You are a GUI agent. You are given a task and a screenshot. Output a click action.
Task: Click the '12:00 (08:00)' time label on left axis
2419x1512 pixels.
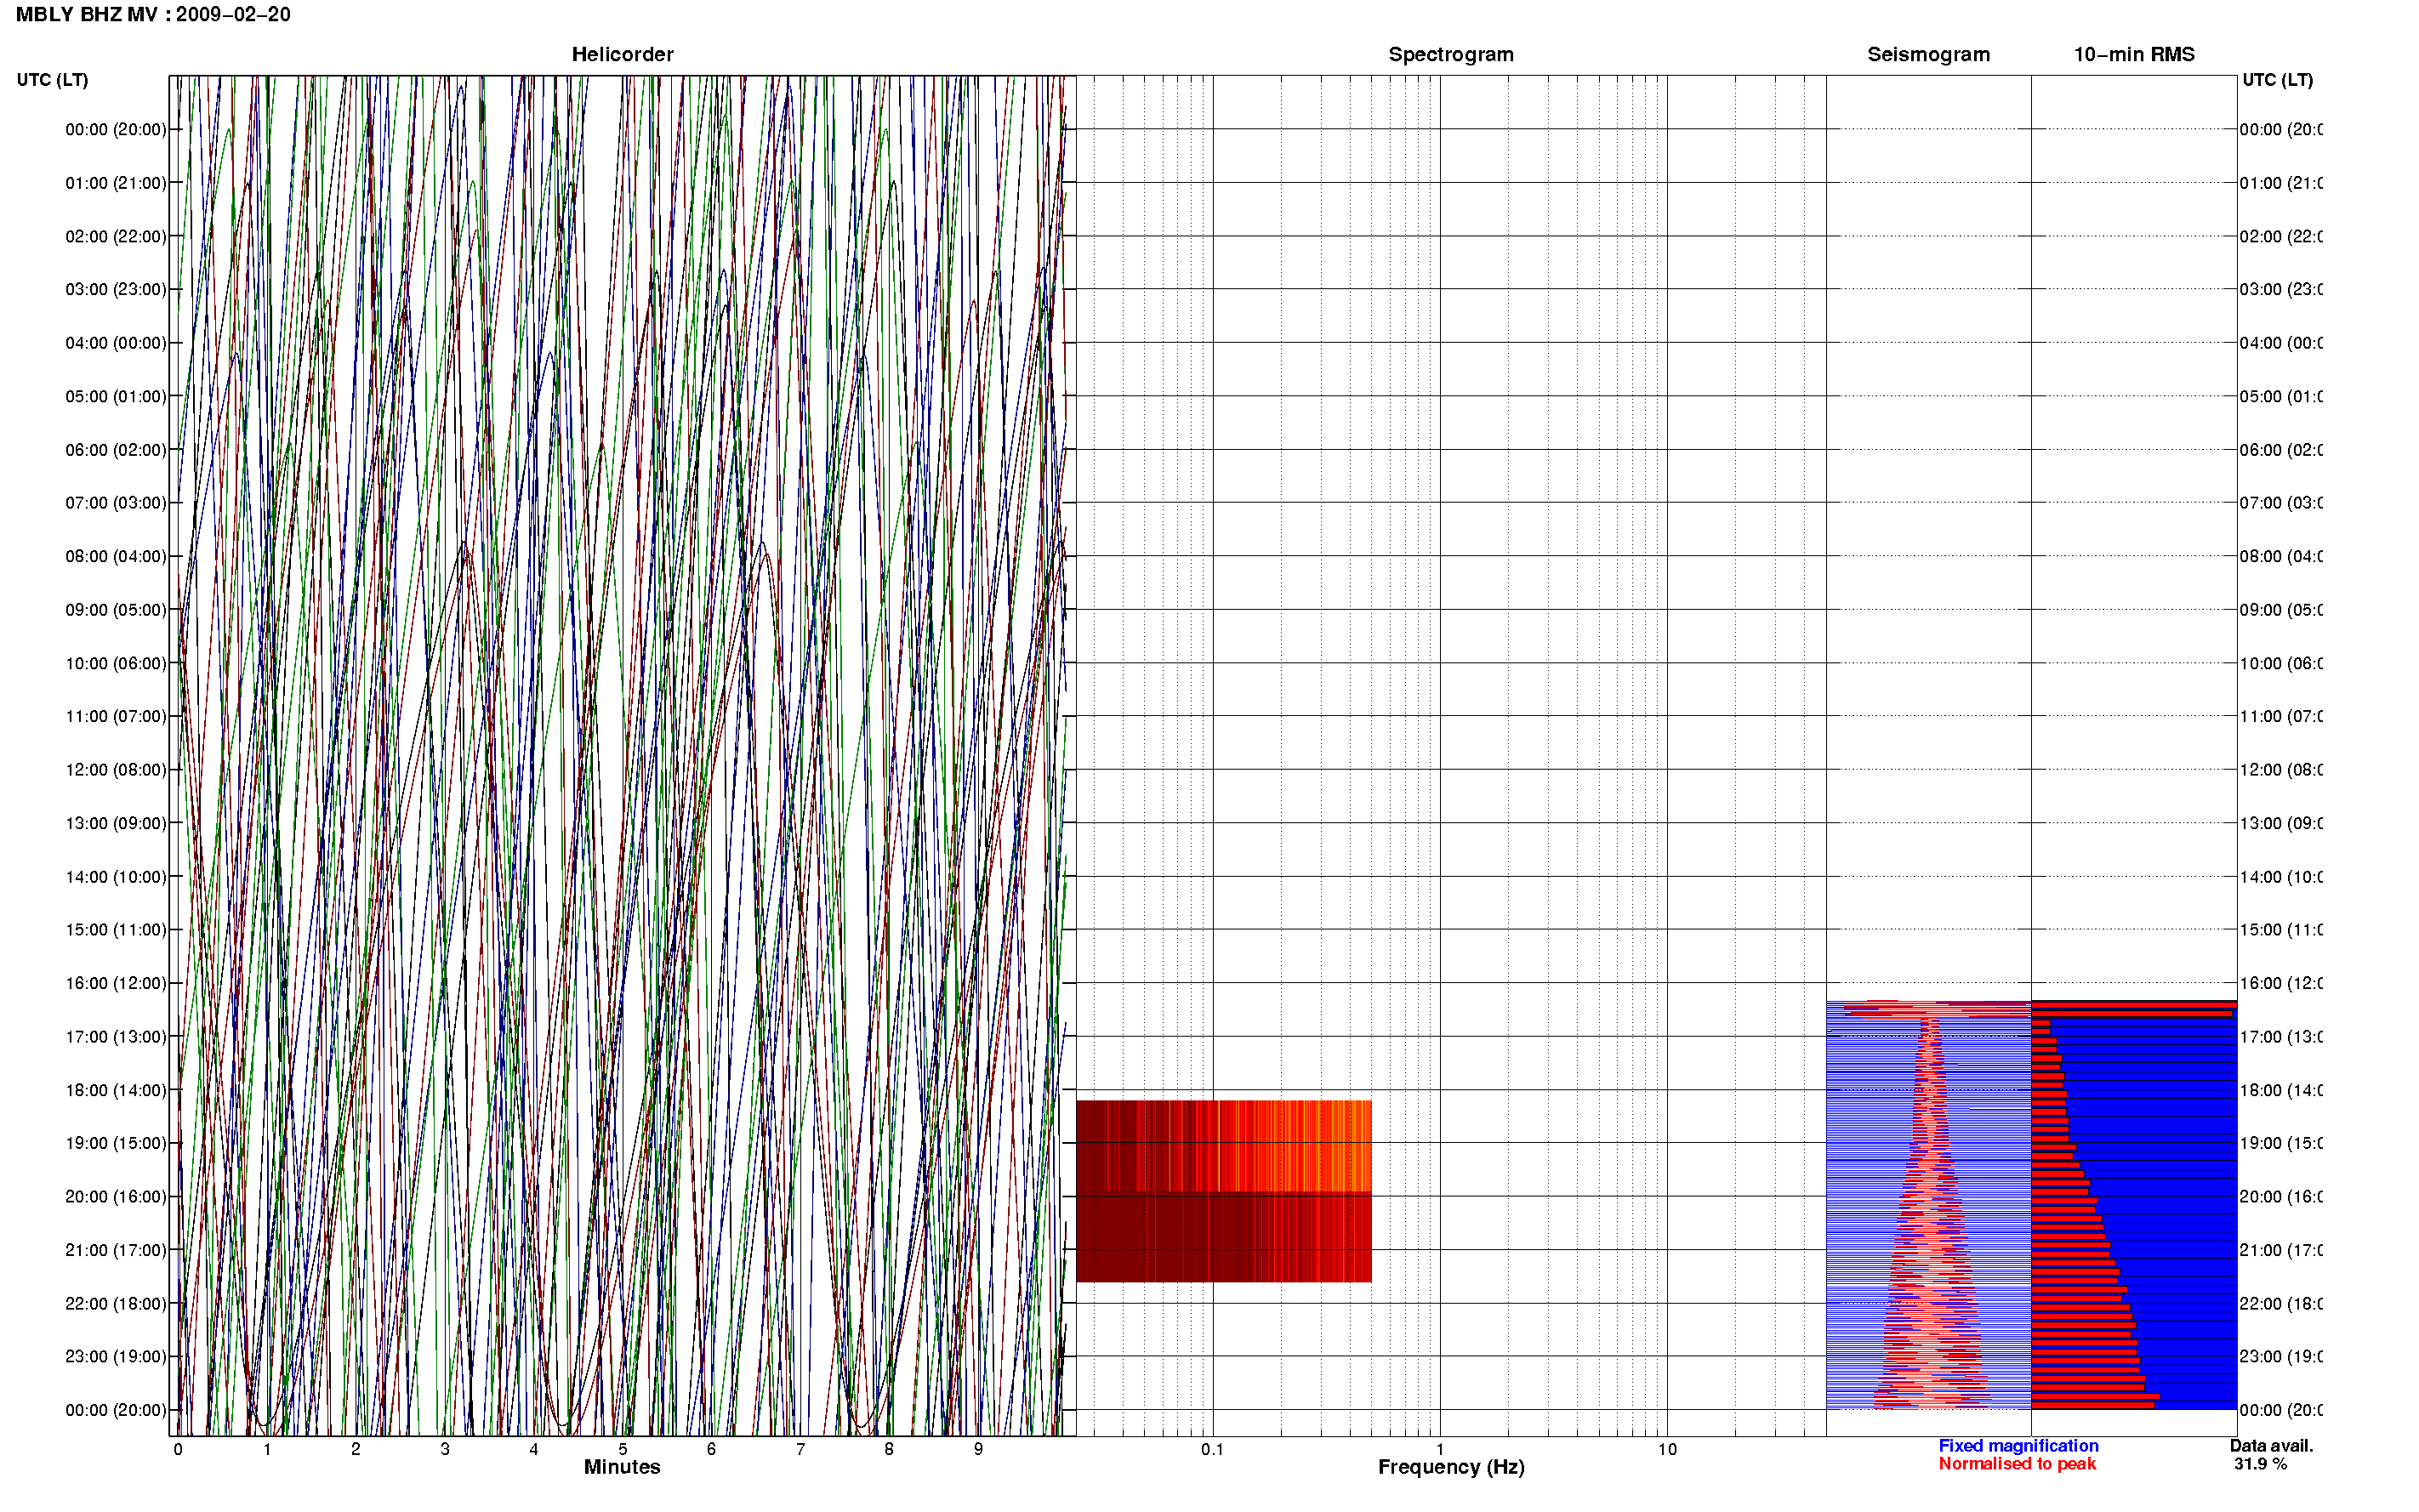pos(116,770)
